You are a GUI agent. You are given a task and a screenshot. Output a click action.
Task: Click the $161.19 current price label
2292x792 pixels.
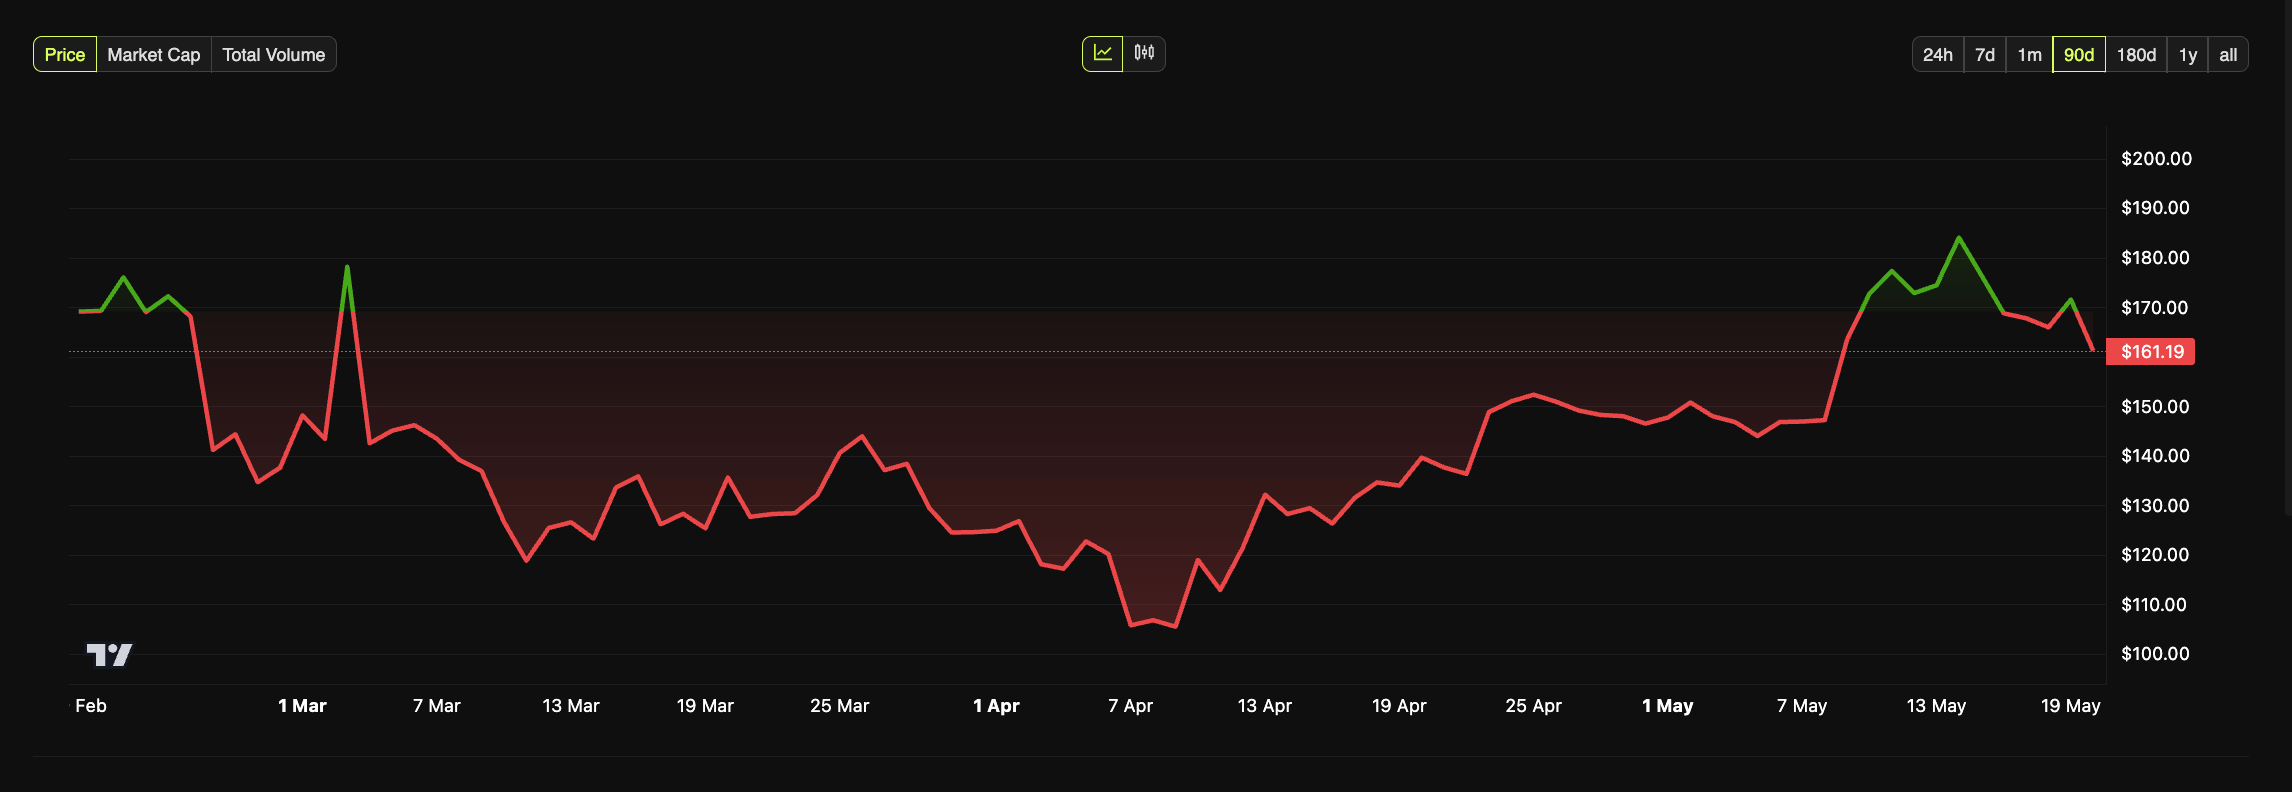click(2151, 352)
